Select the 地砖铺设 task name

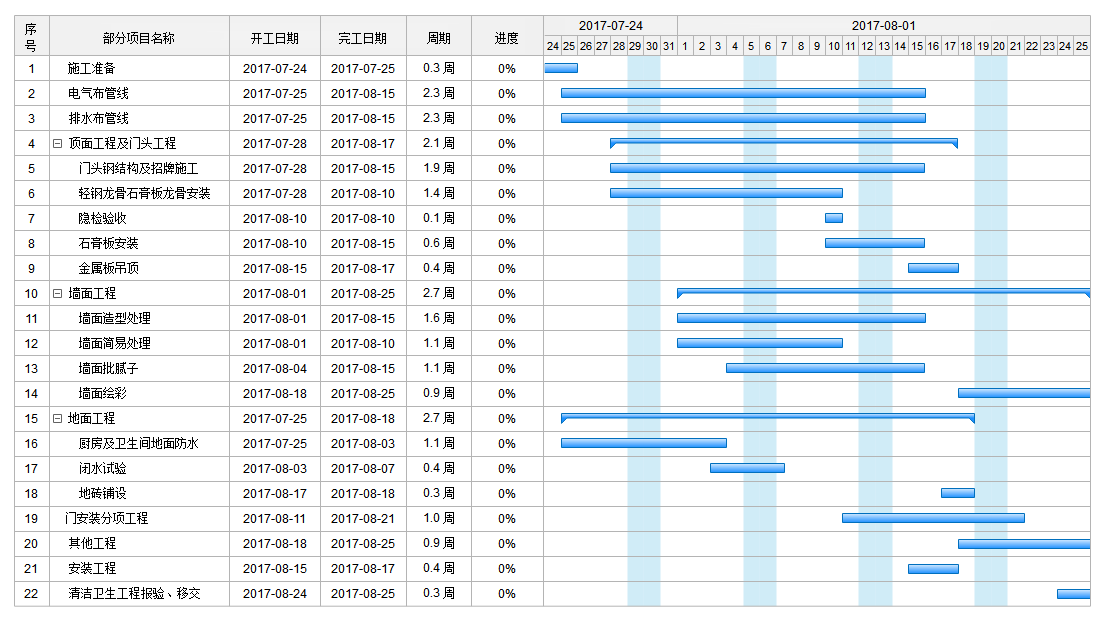[102, 494]
